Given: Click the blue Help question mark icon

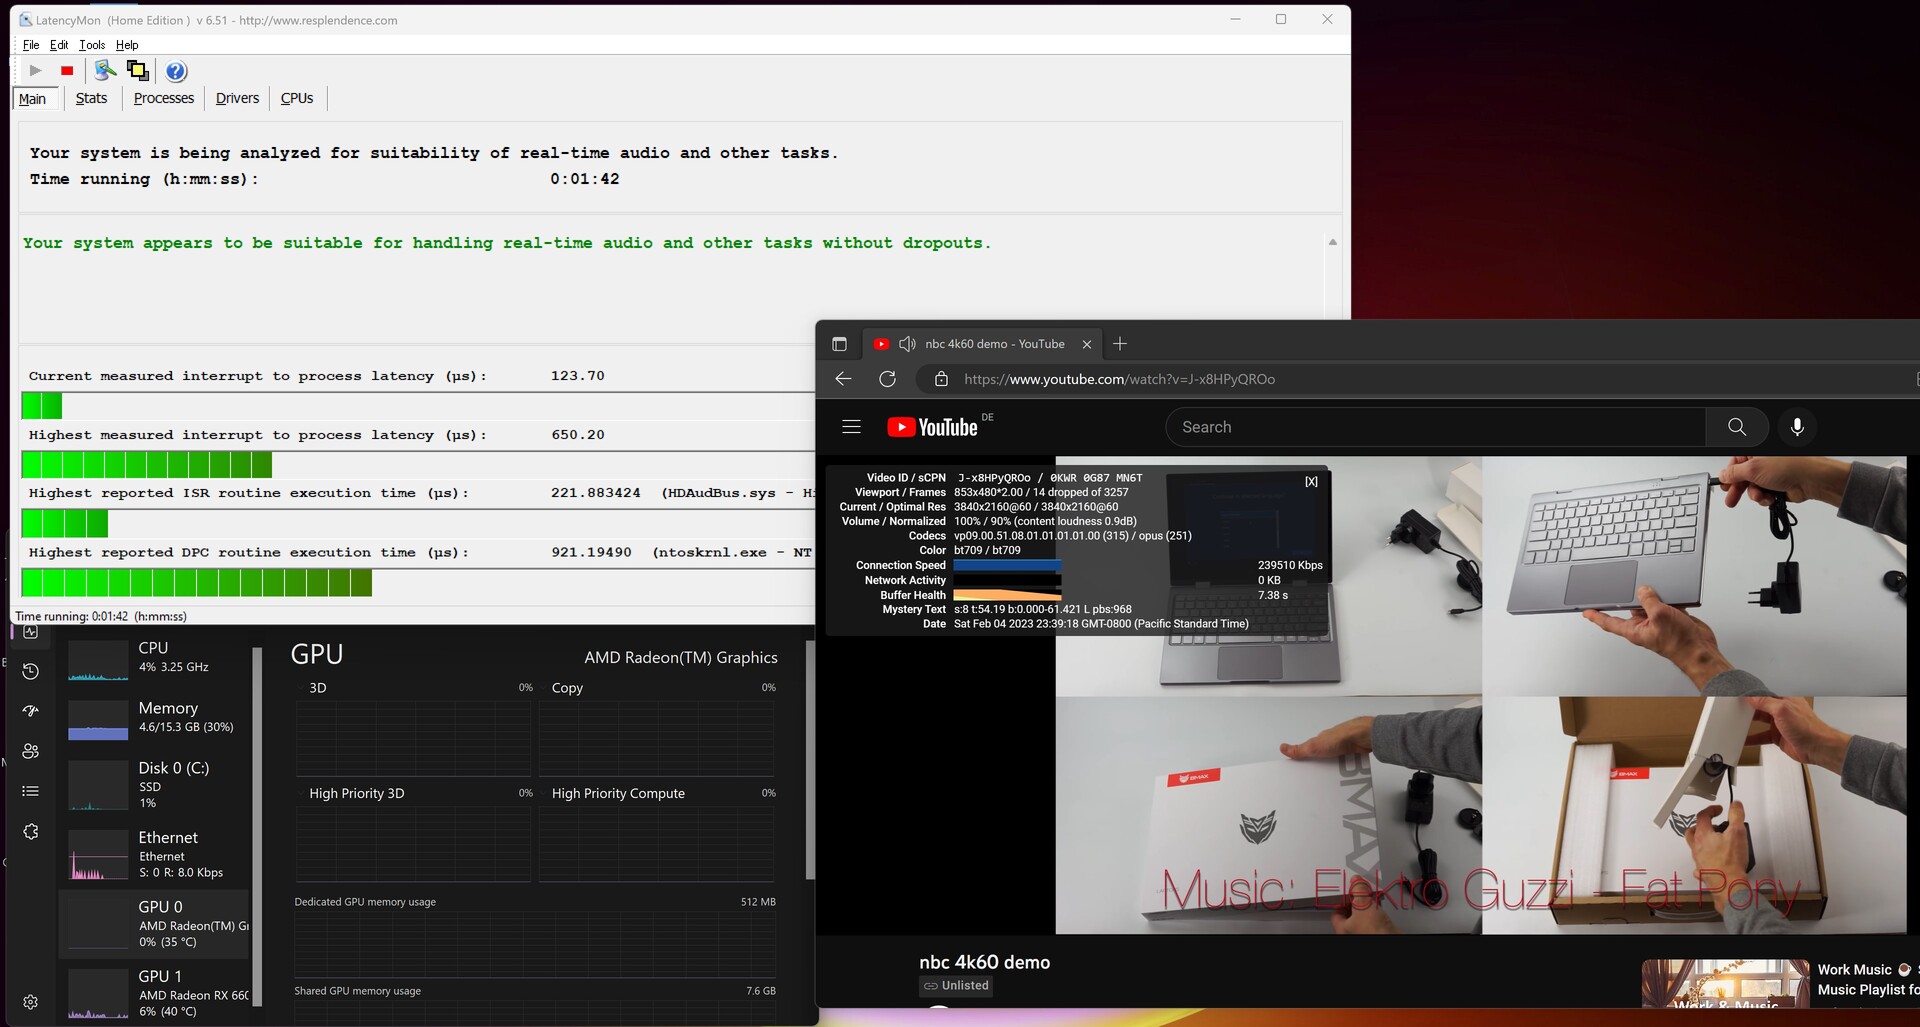Looking at the screenshot, I should (176, 71).
